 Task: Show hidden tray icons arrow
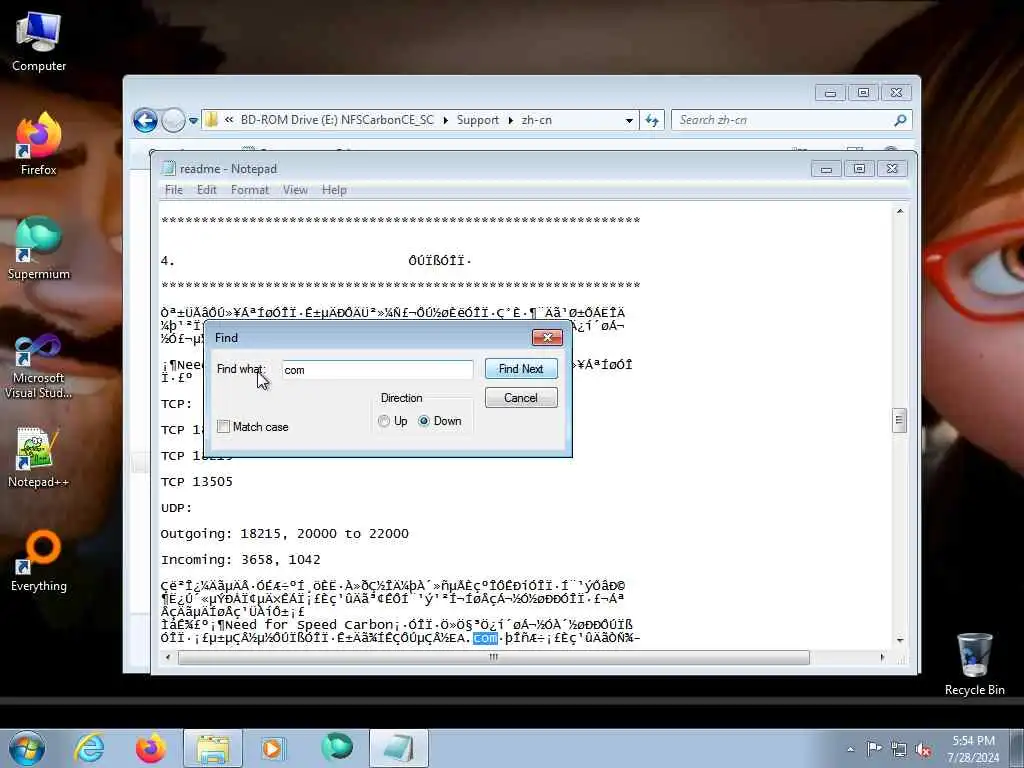pos(850,749)
